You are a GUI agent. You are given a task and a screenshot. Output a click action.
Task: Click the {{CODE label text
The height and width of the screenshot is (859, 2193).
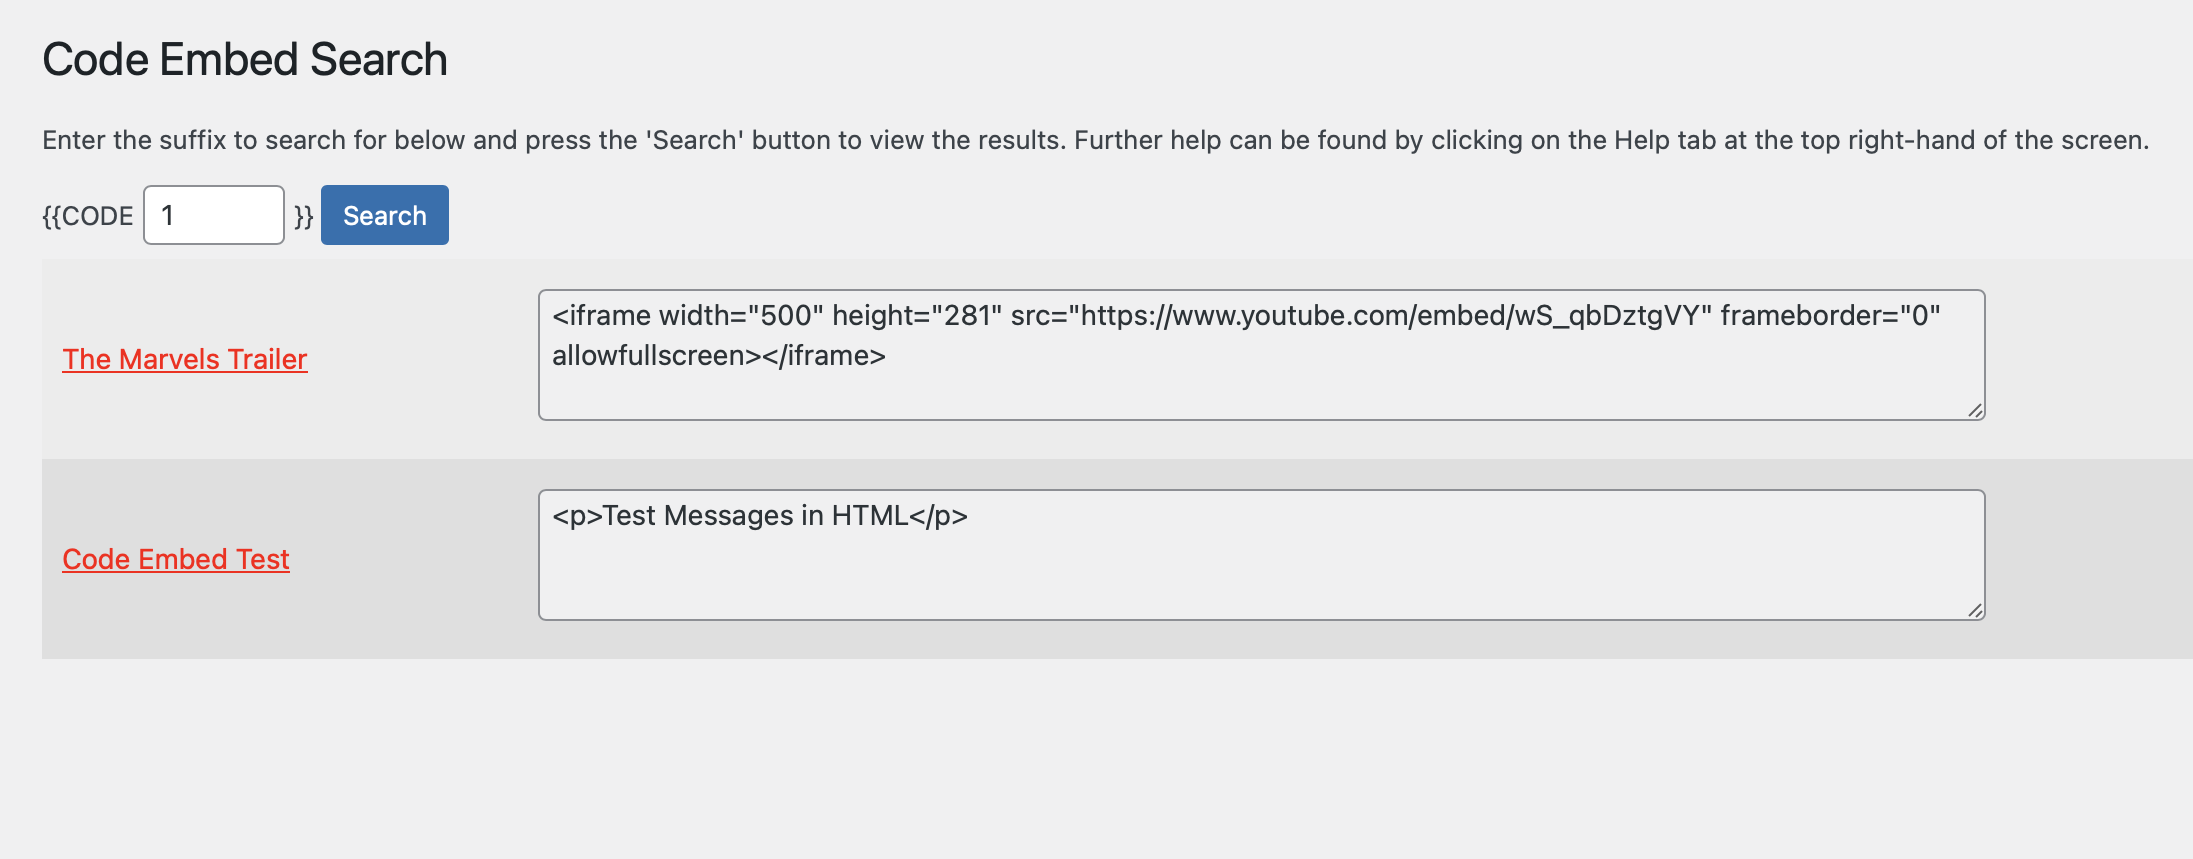coord(88,214)
